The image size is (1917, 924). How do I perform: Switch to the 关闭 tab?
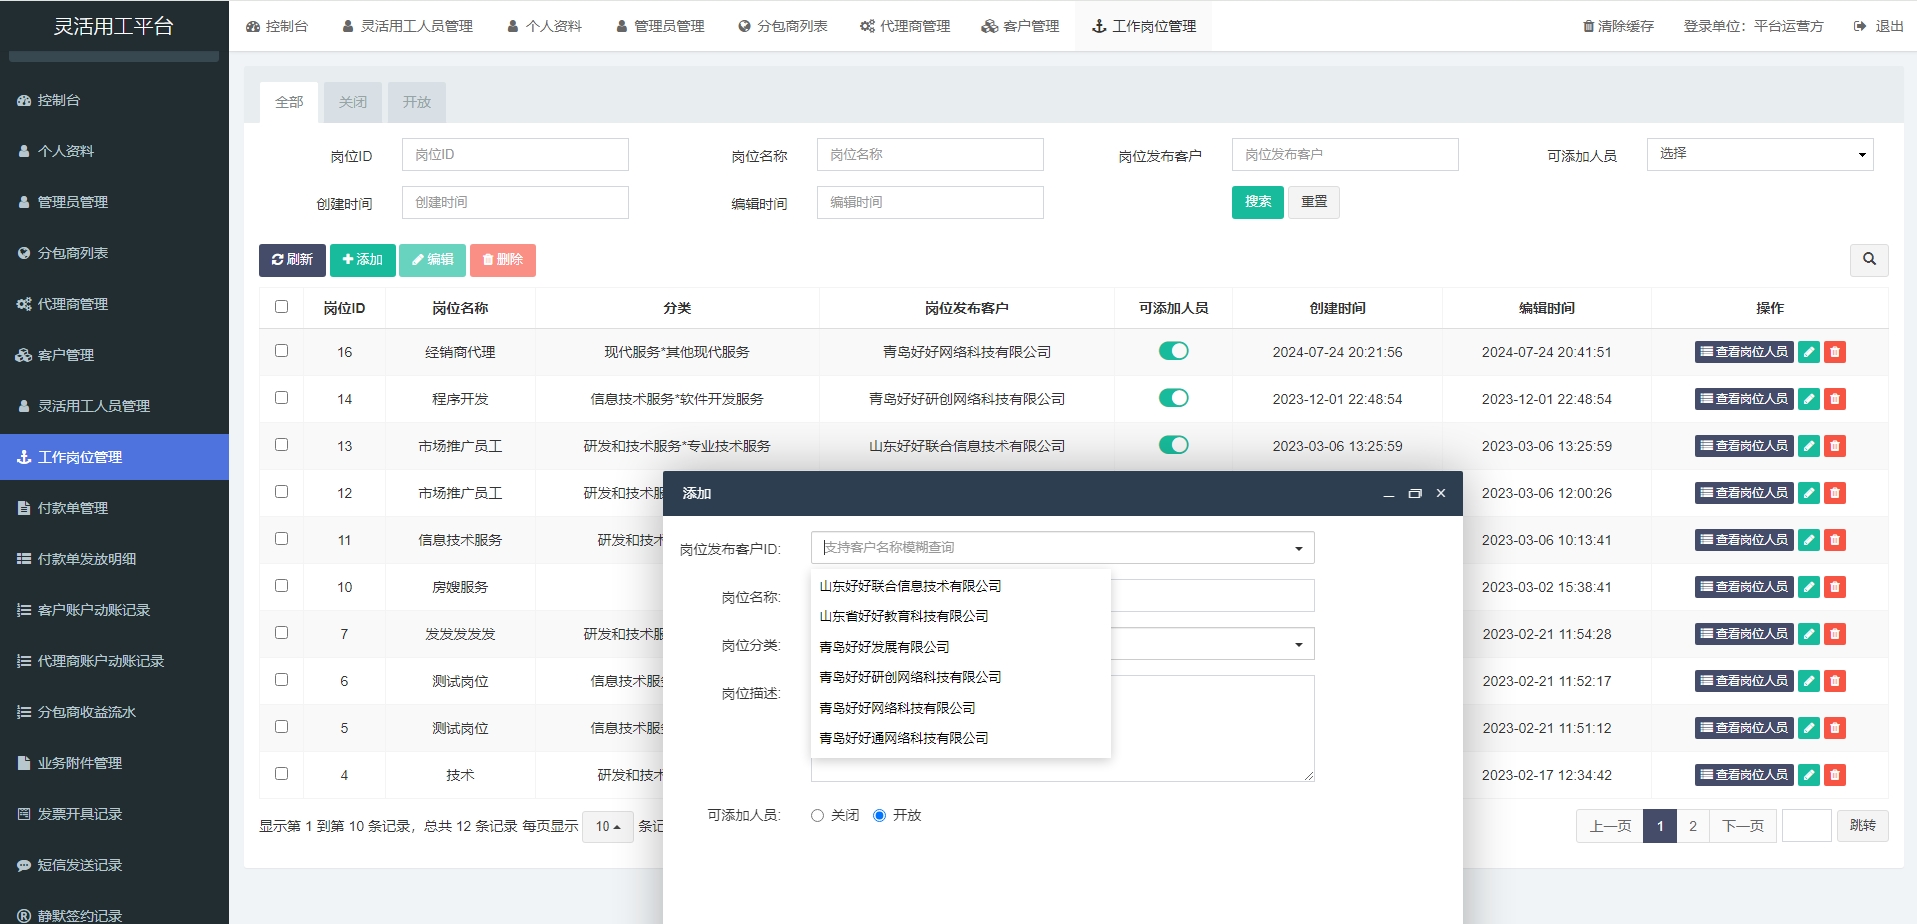click(x=352, y=102)
